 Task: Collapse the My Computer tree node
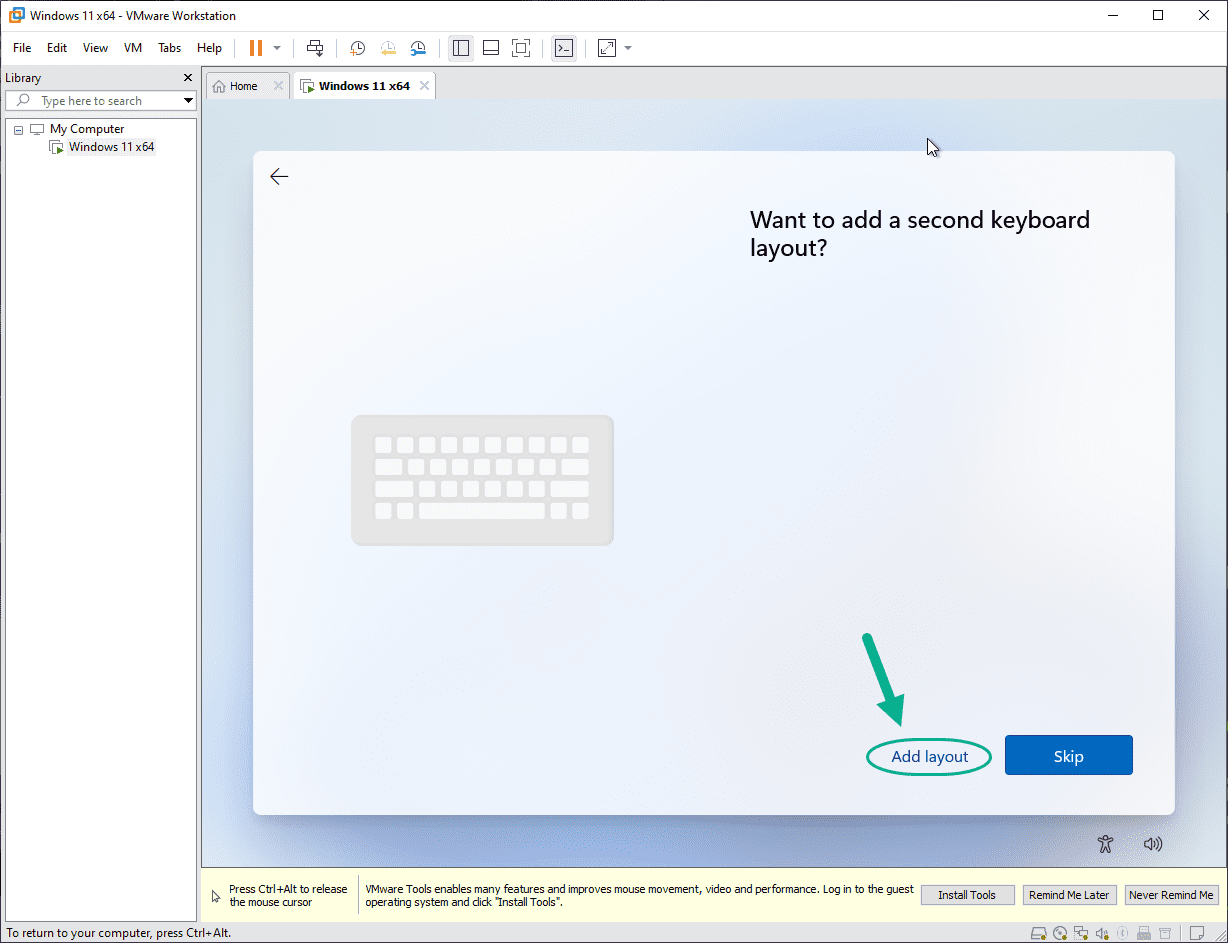tap(18, 130)
